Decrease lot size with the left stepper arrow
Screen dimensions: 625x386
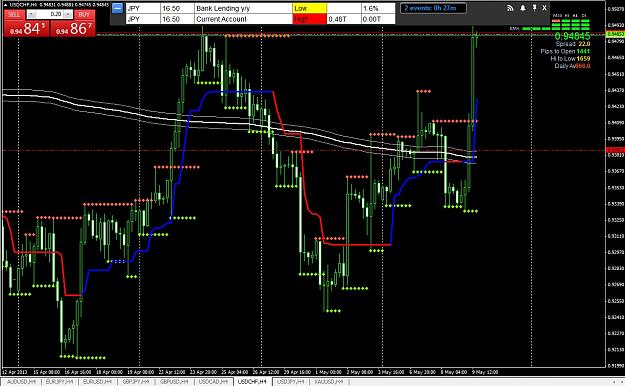32,14
